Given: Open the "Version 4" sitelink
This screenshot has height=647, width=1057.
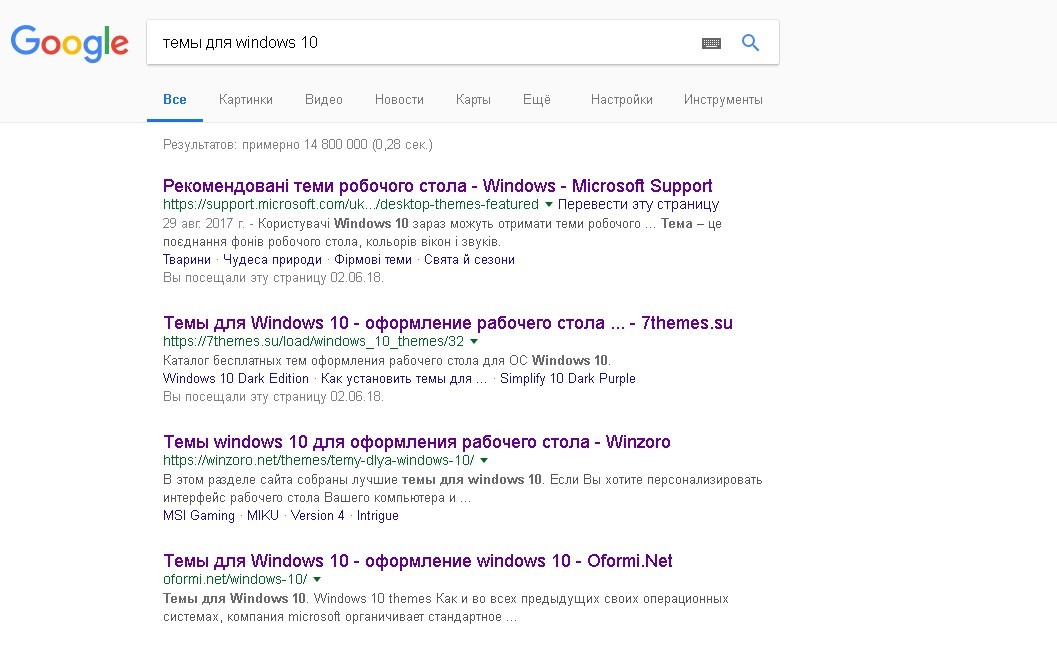Looking at the screenshot, I should 318,516.
